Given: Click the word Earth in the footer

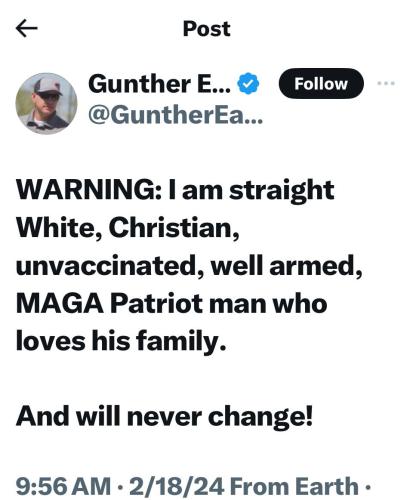Looking at the screenshot, I should (327, 486).
